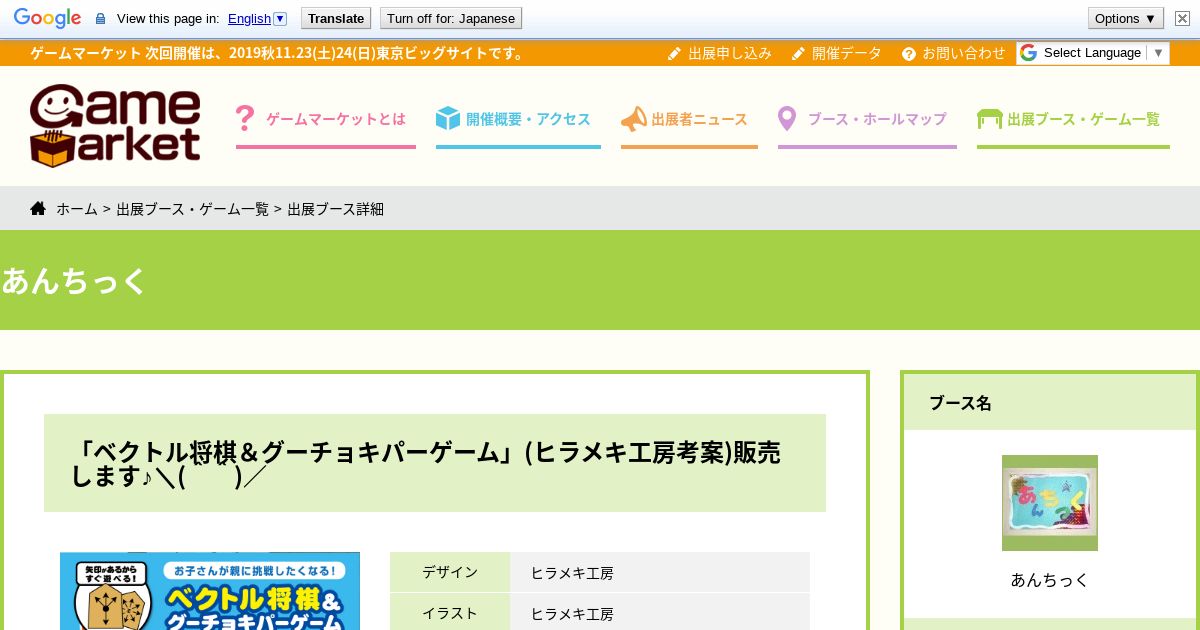Click the orange megaphone menu icon
This screenshot has height=630, width=1200.
634,119
